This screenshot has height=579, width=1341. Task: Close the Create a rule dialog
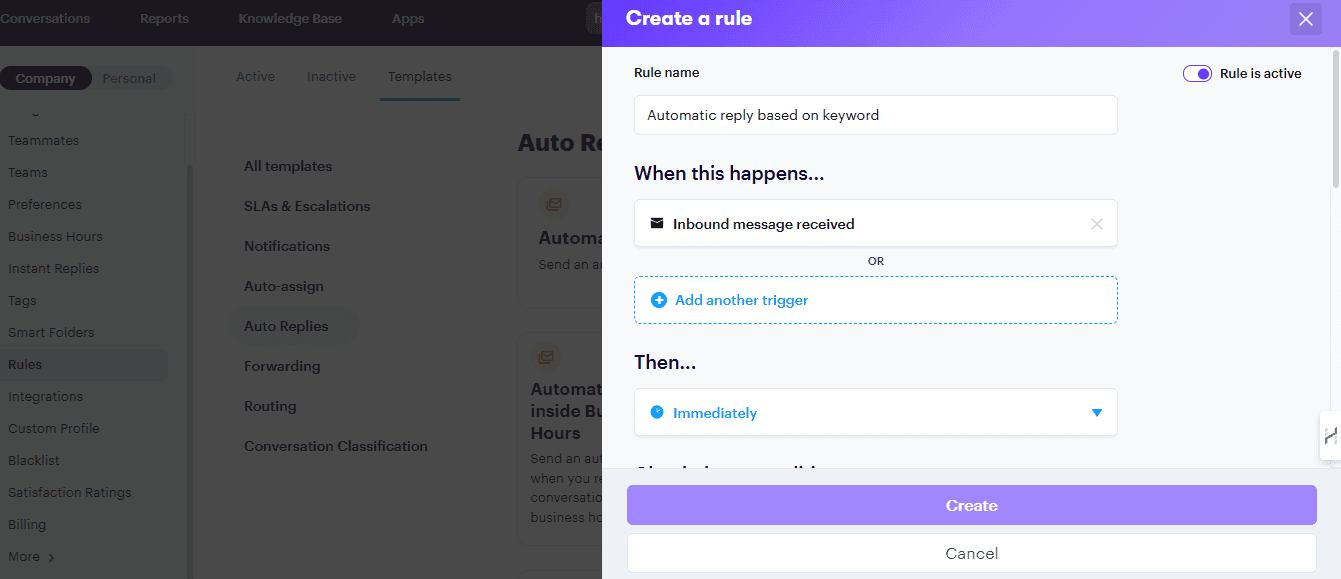[1306, 19]
